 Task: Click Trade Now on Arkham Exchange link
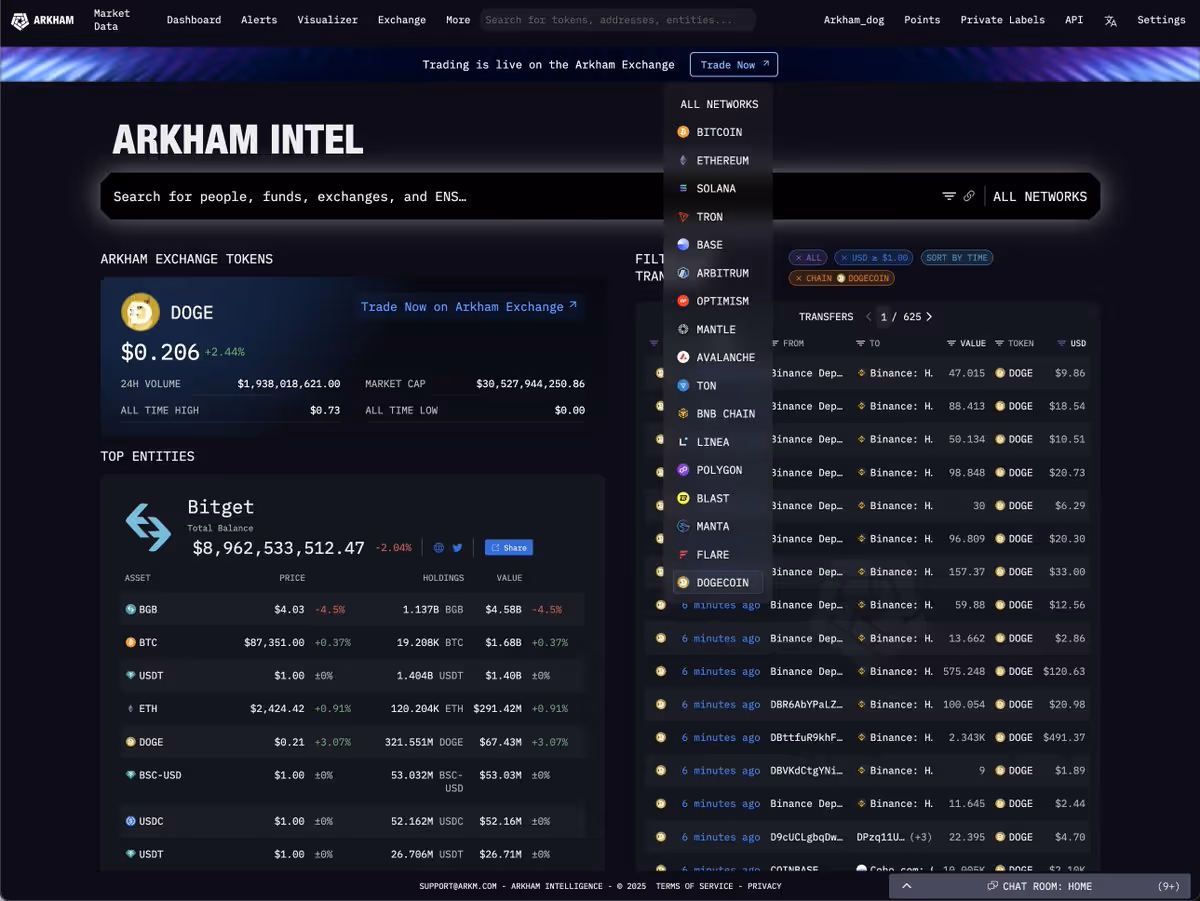tap(469, 307)
